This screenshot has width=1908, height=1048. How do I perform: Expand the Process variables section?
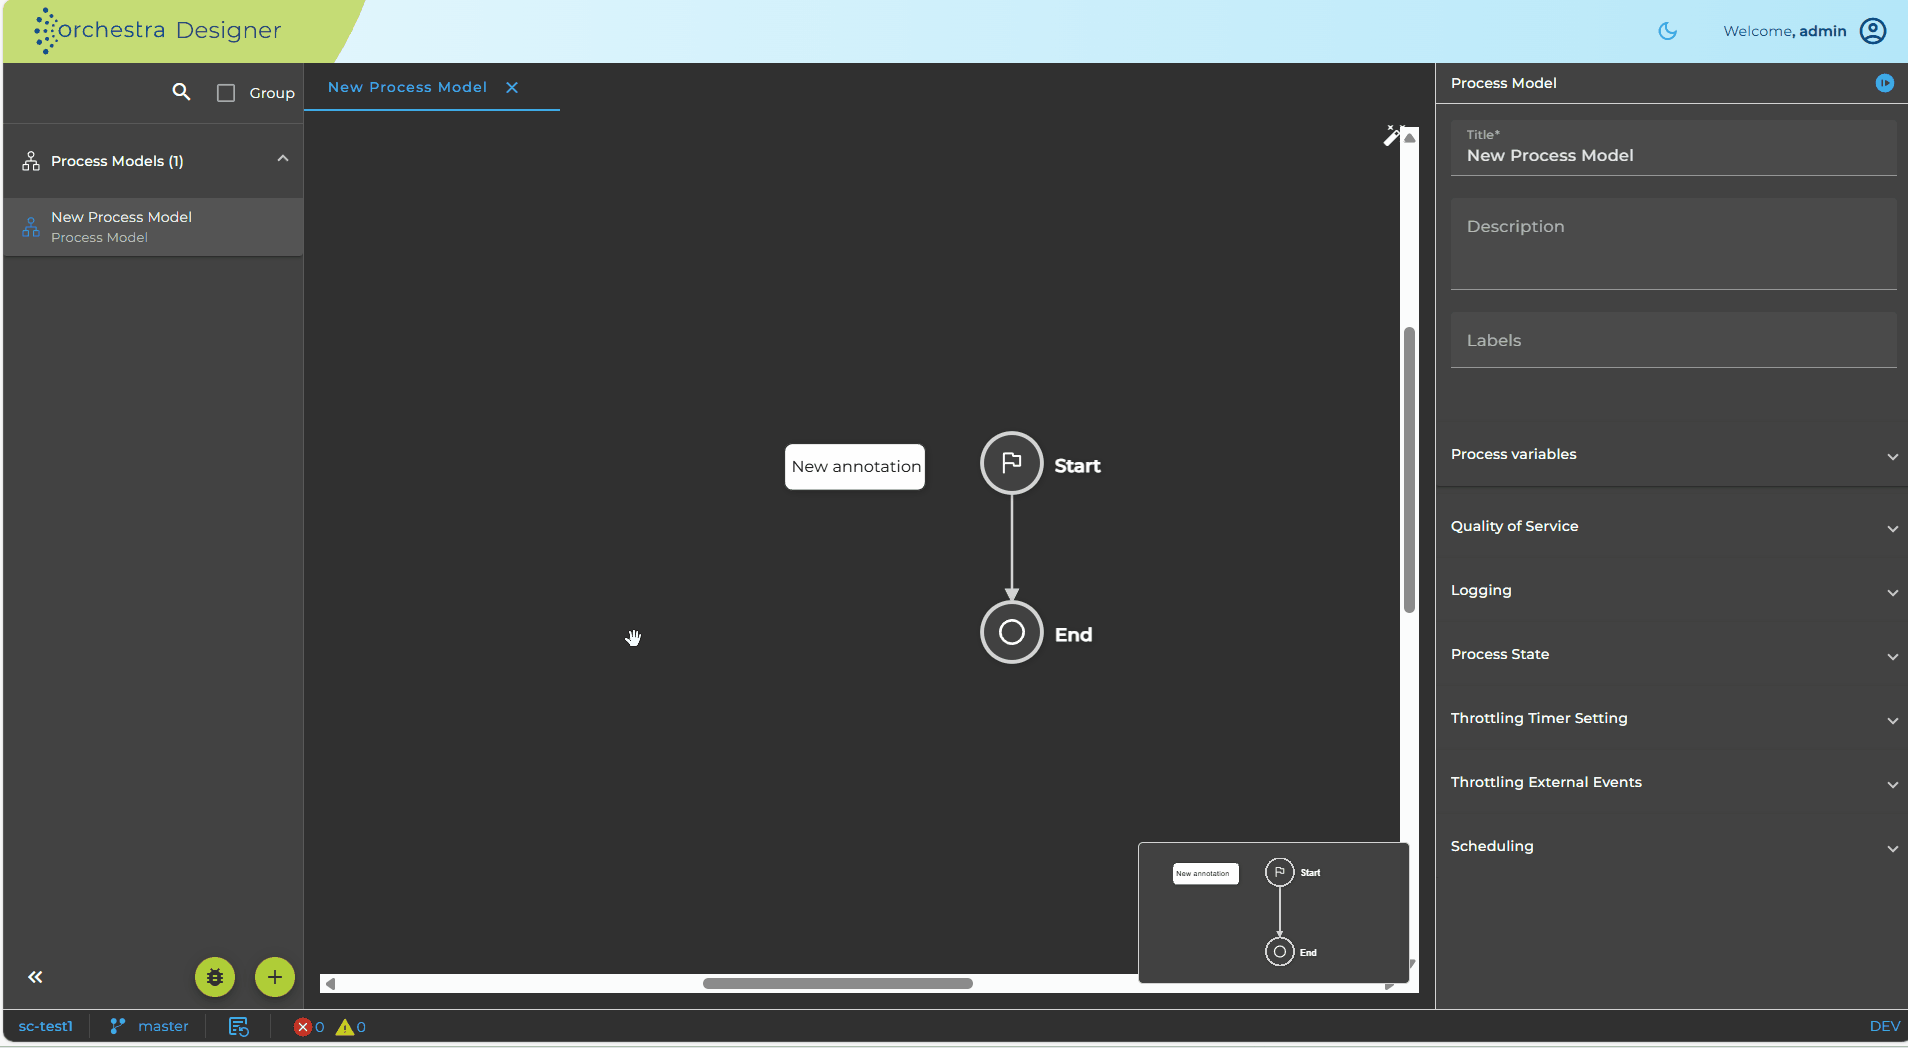click(1671, 454)
